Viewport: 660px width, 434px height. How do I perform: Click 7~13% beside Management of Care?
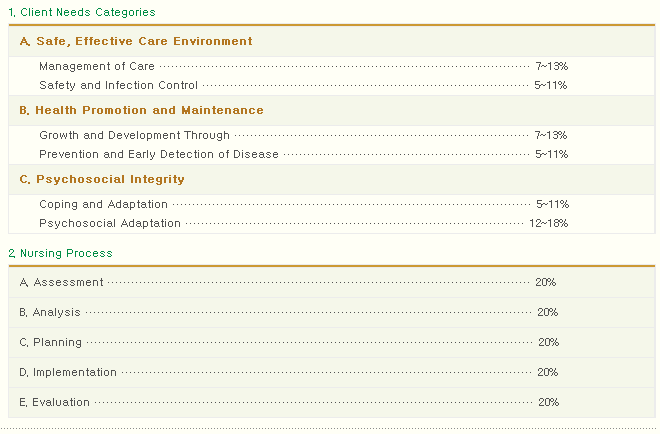[x=551, y=67]
